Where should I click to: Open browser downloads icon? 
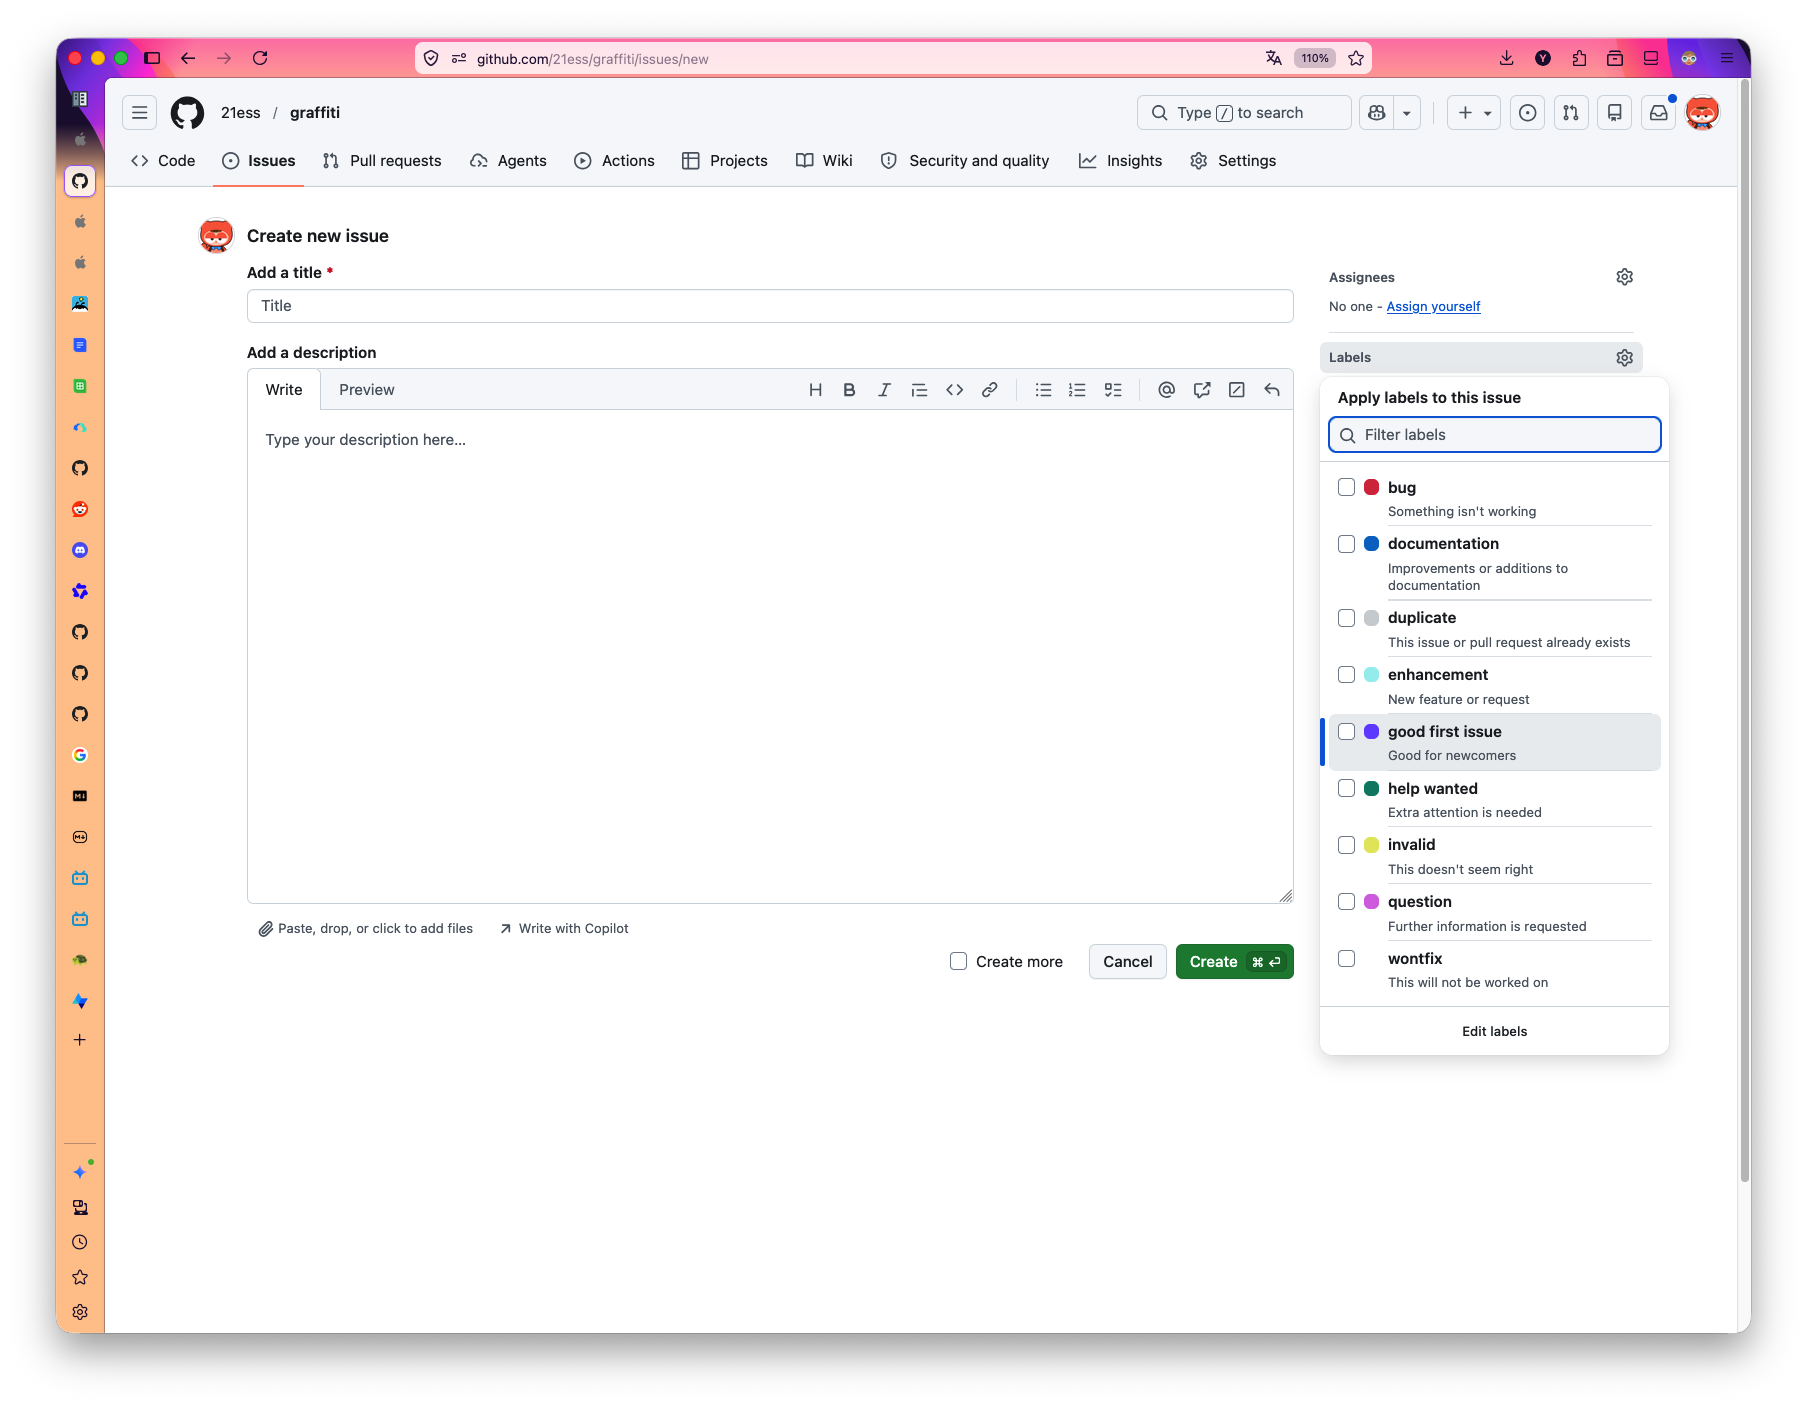point(1507,59)
